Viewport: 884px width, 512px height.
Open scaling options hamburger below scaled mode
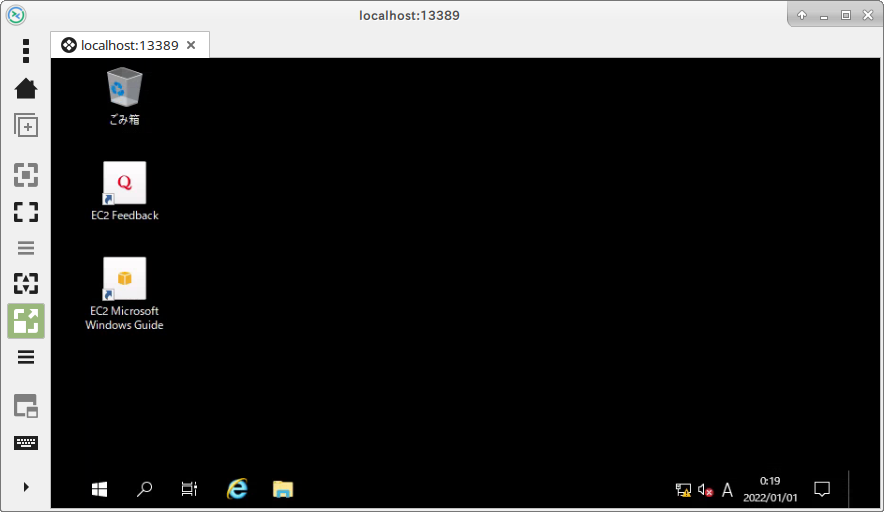(x=26, y=357)
